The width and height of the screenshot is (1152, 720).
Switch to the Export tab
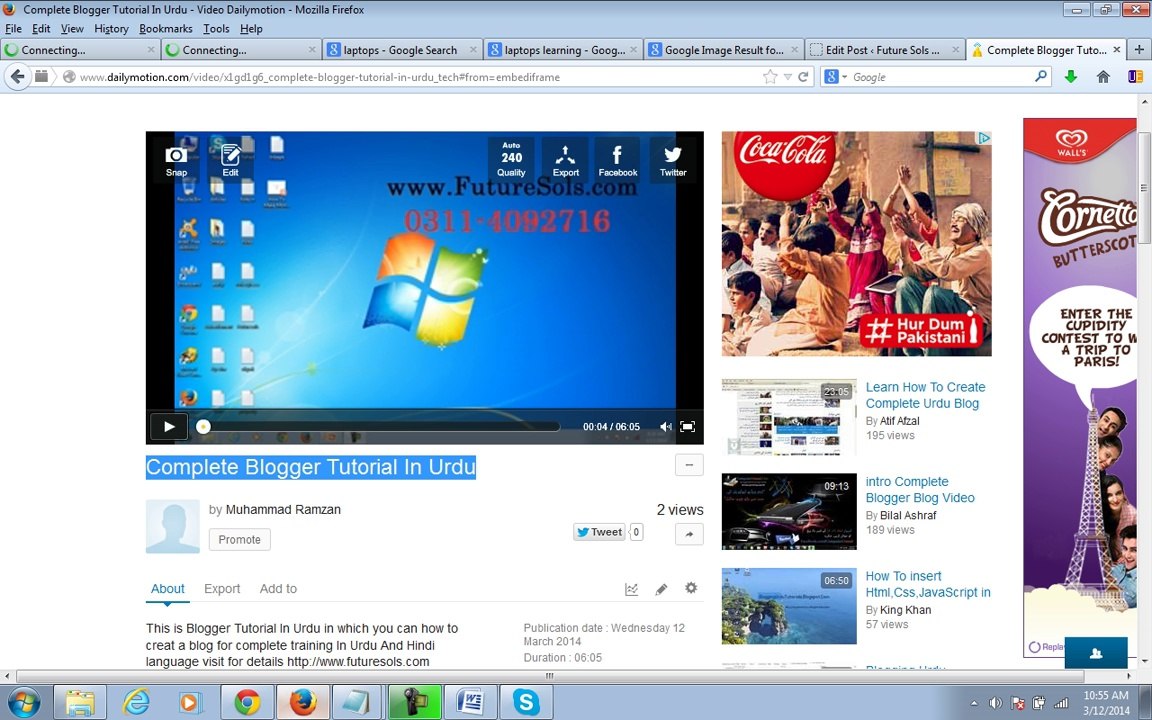click(x=222, y=588)
